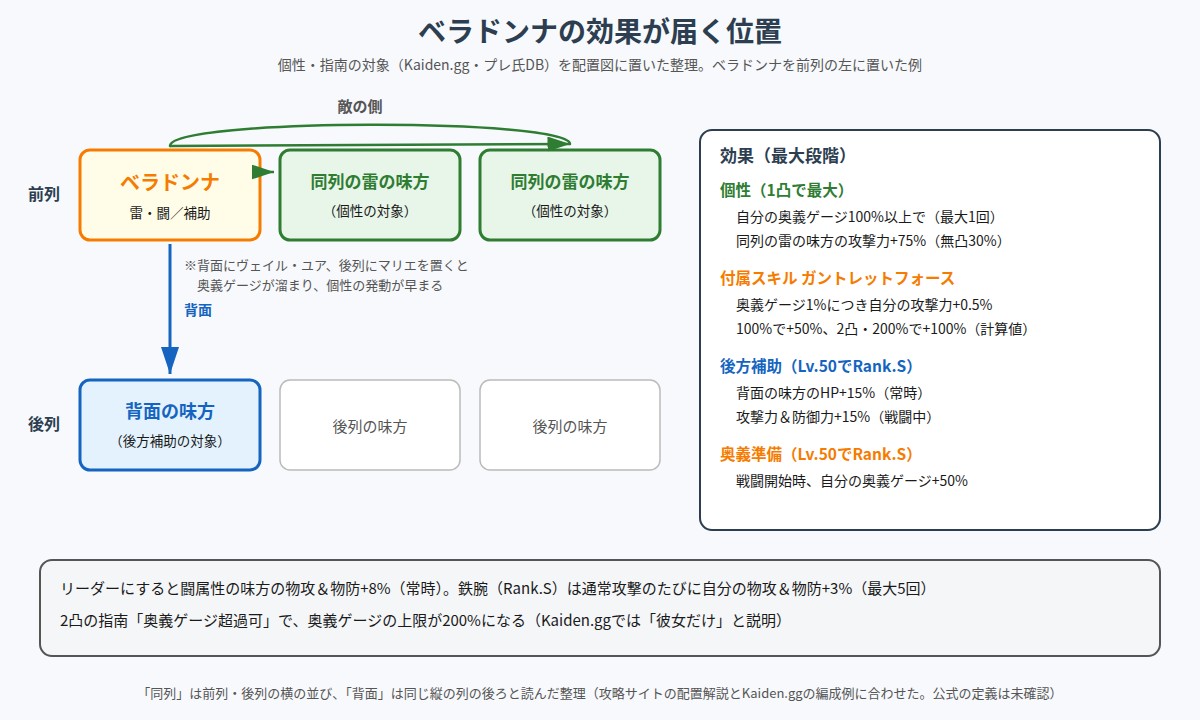Click the 奥義ゲージ1%につき line
The width and height of the screenshot is (1200, 720).
(864, 304)
